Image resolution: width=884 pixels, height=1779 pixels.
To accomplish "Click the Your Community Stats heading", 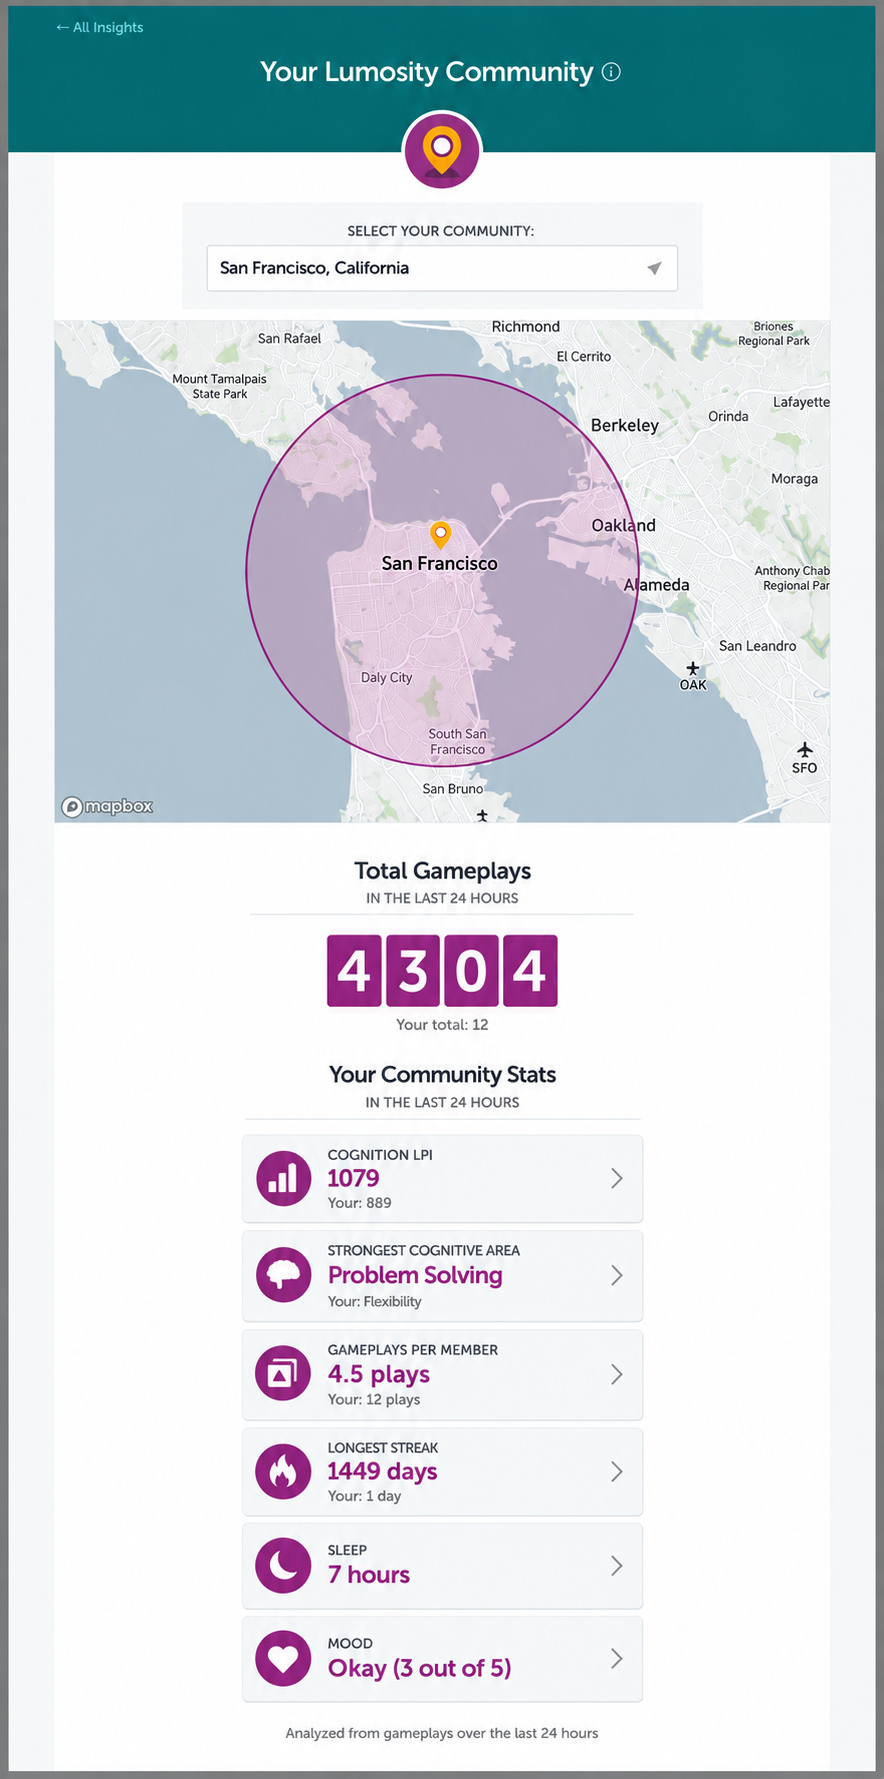I will (x=442, y=1075).
